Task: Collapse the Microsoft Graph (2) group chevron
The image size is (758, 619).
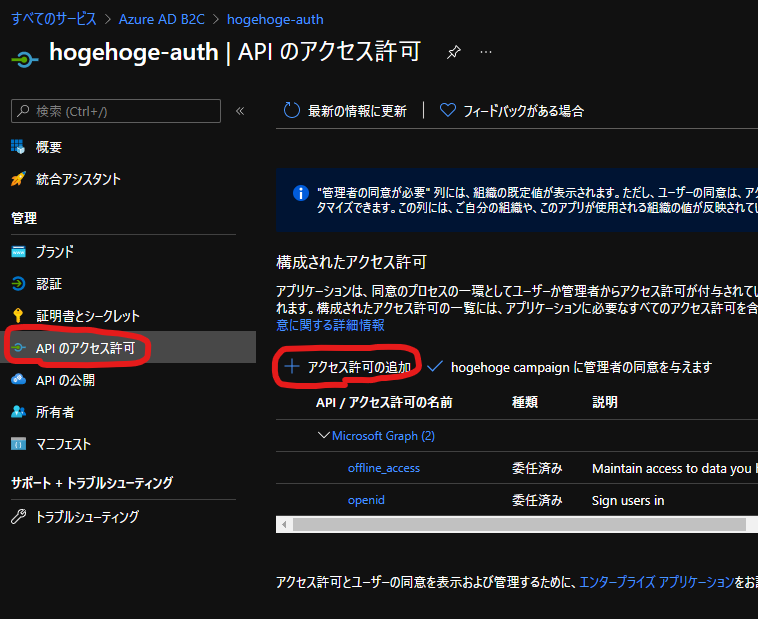Action: pos(323,435)
